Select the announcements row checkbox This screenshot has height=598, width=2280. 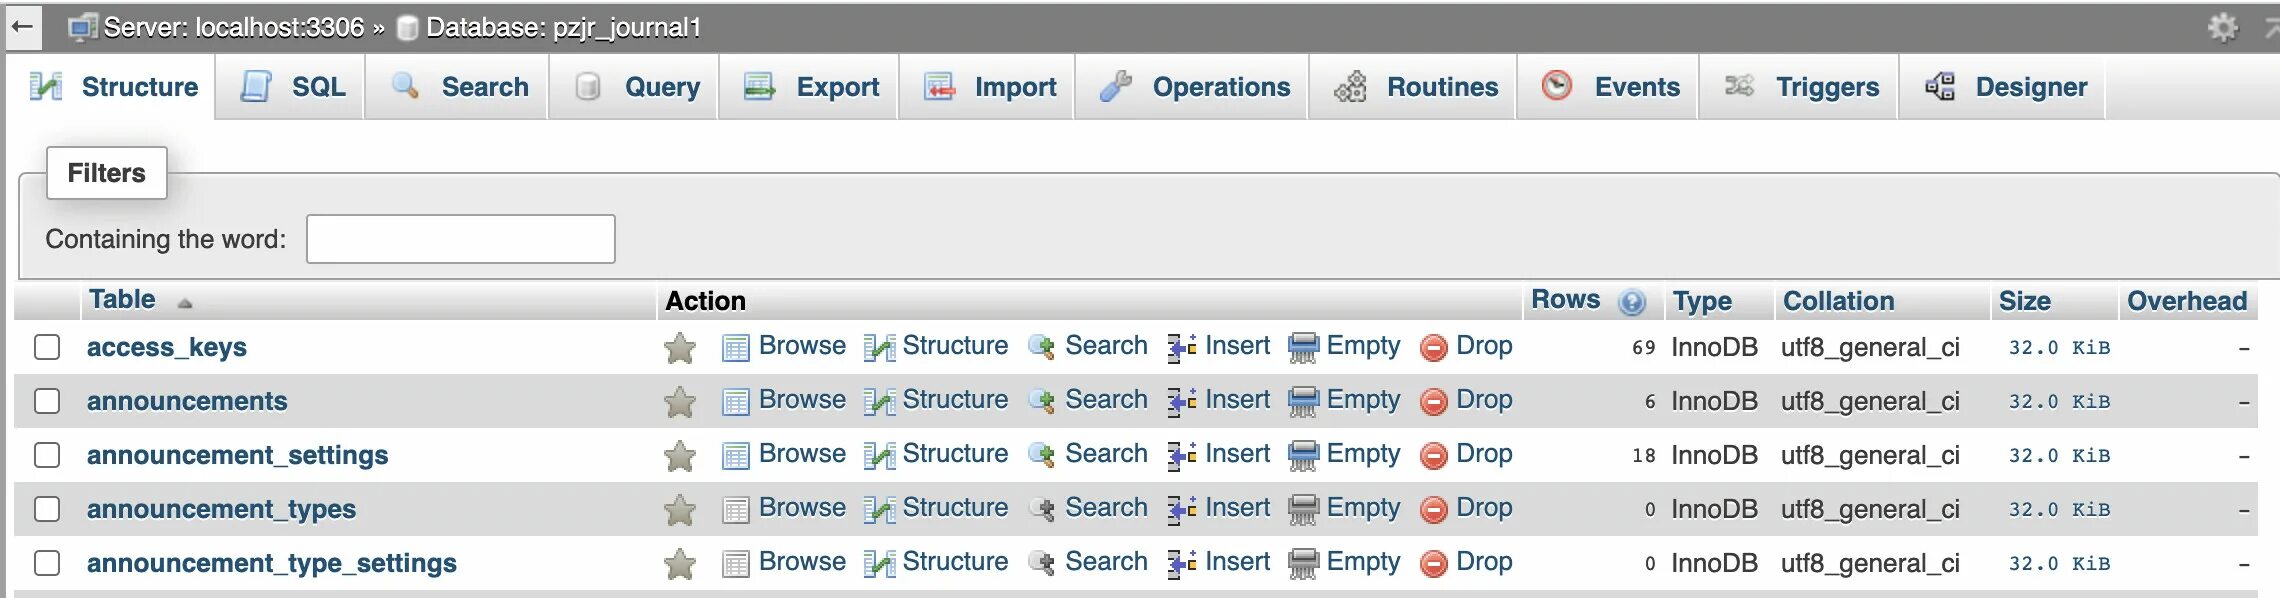tap(47, 401)
